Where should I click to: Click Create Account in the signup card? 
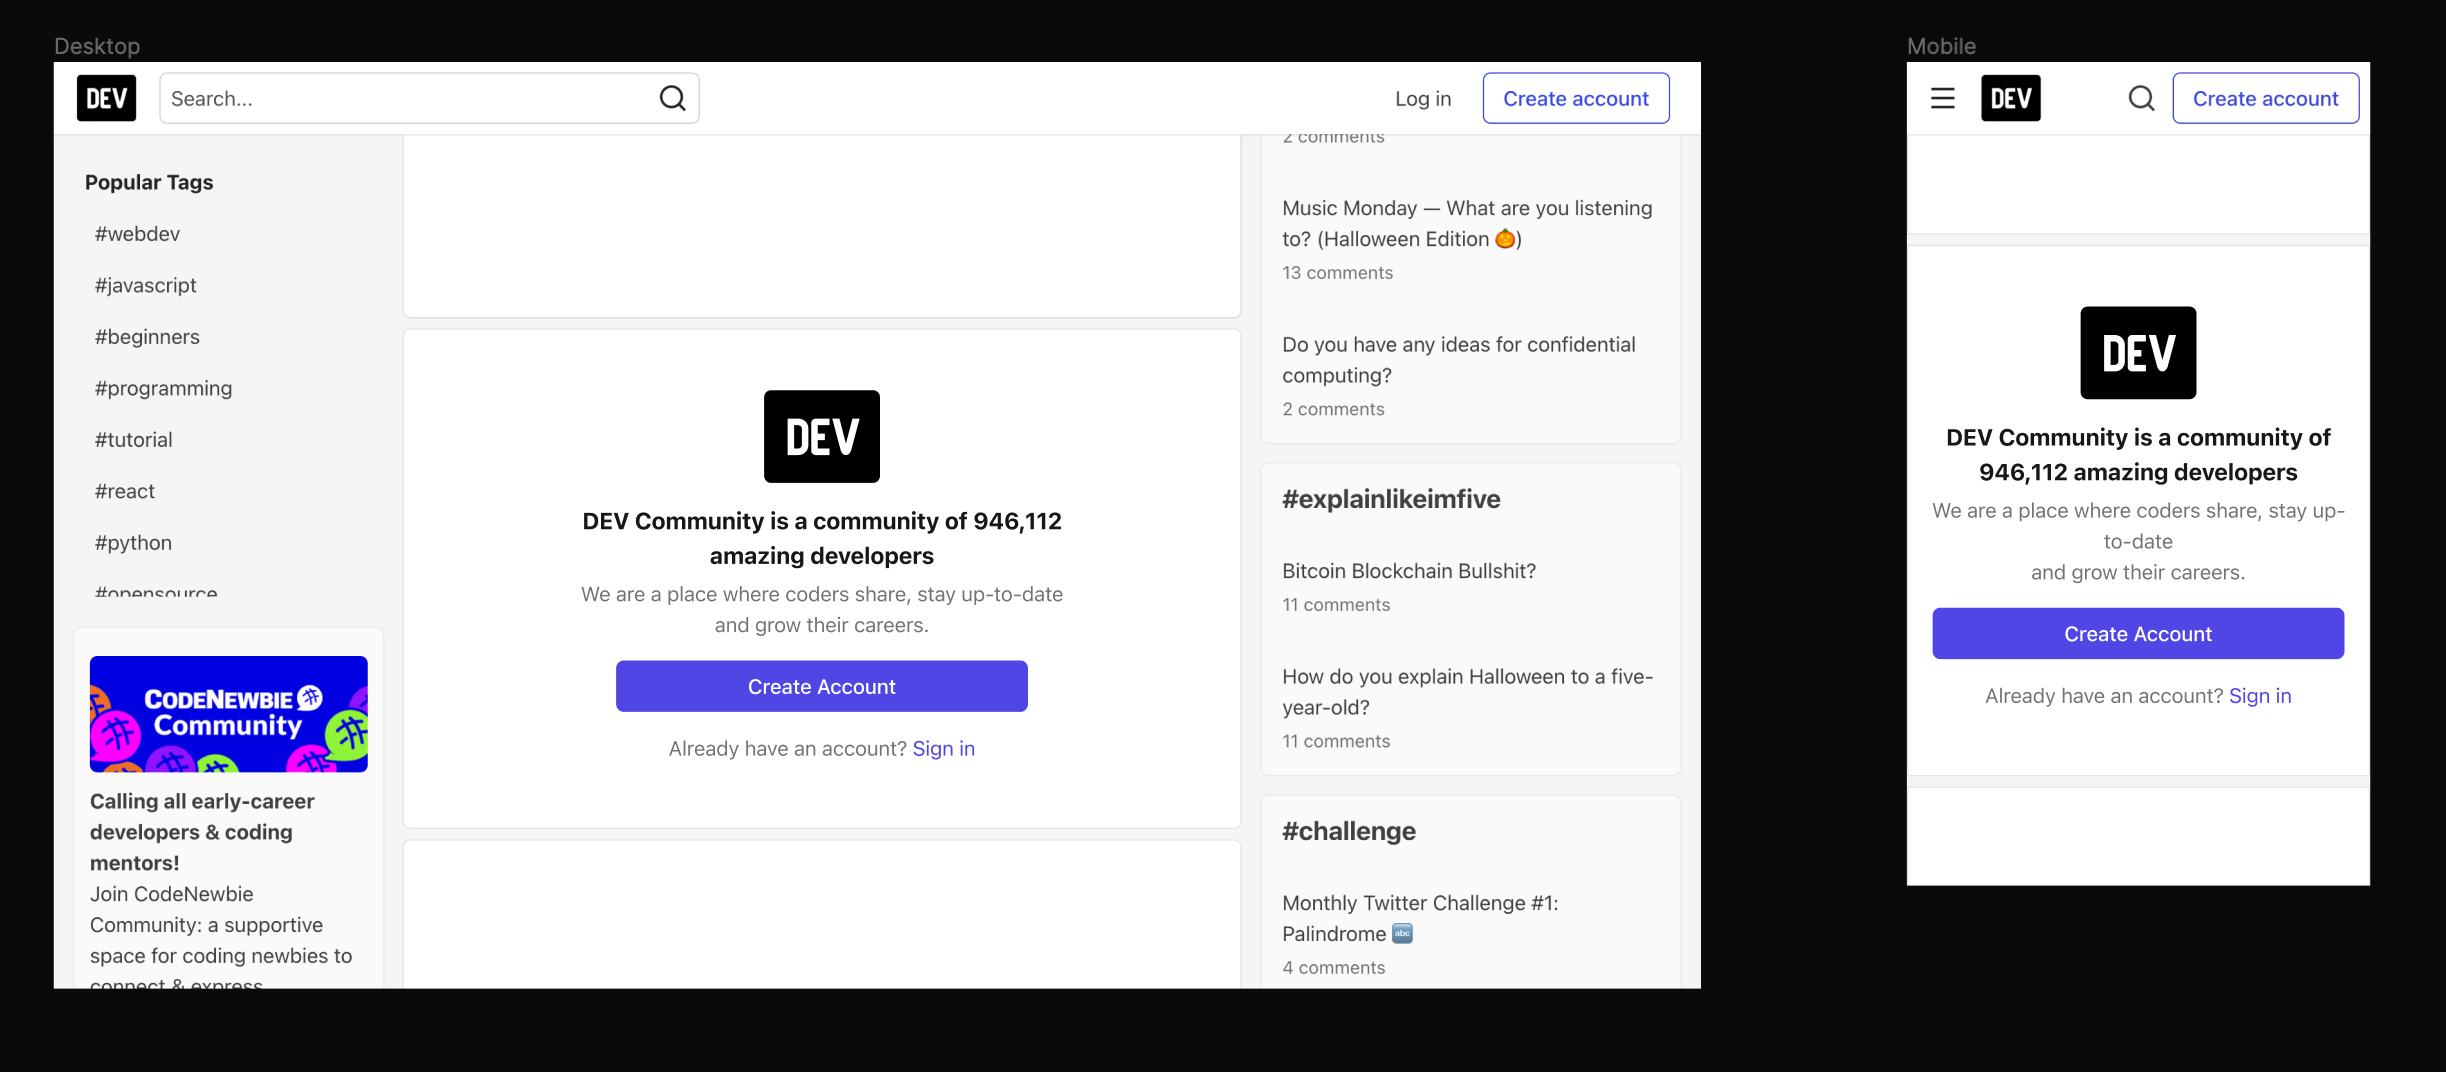point(821,686)
